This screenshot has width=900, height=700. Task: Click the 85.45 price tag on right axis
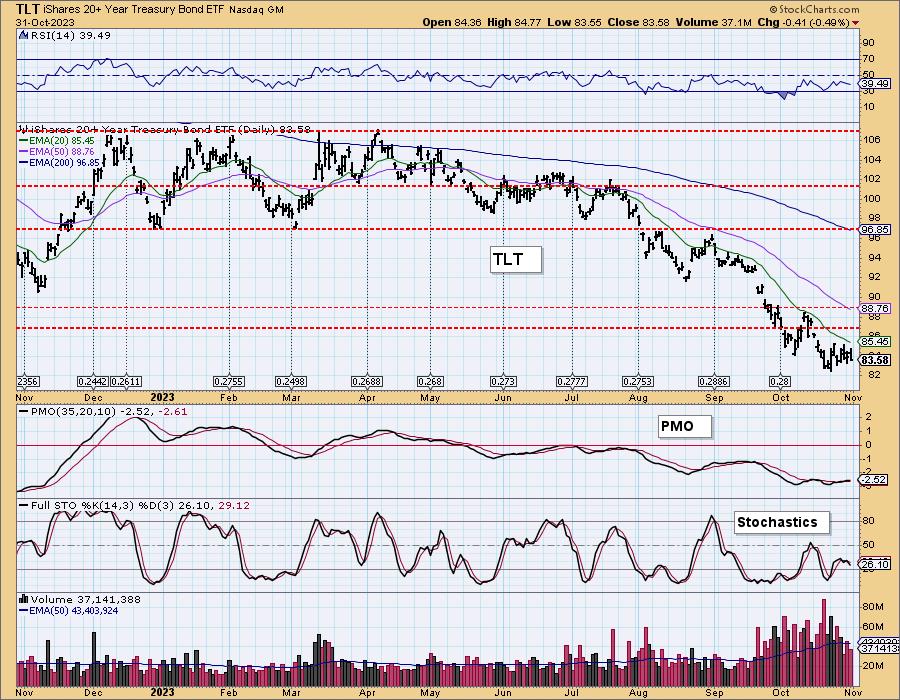875,341
